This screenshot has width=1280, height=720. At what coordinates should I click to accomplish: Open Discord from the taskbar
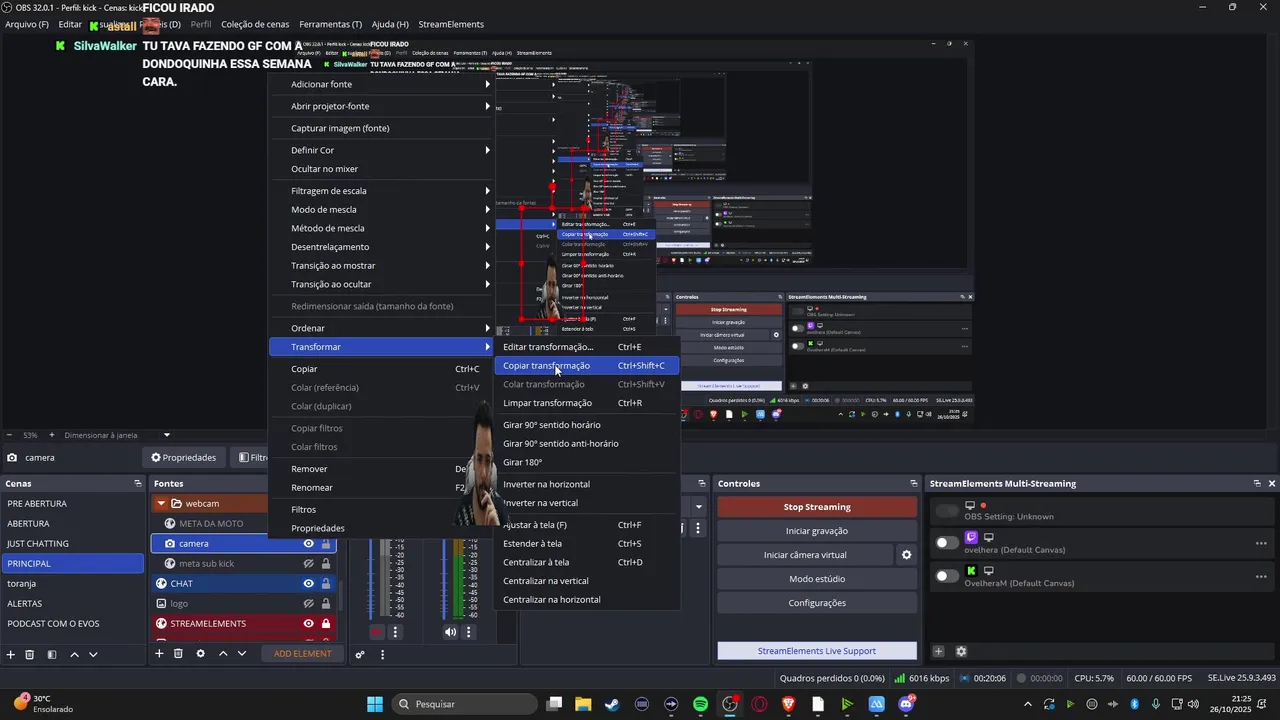906,704
